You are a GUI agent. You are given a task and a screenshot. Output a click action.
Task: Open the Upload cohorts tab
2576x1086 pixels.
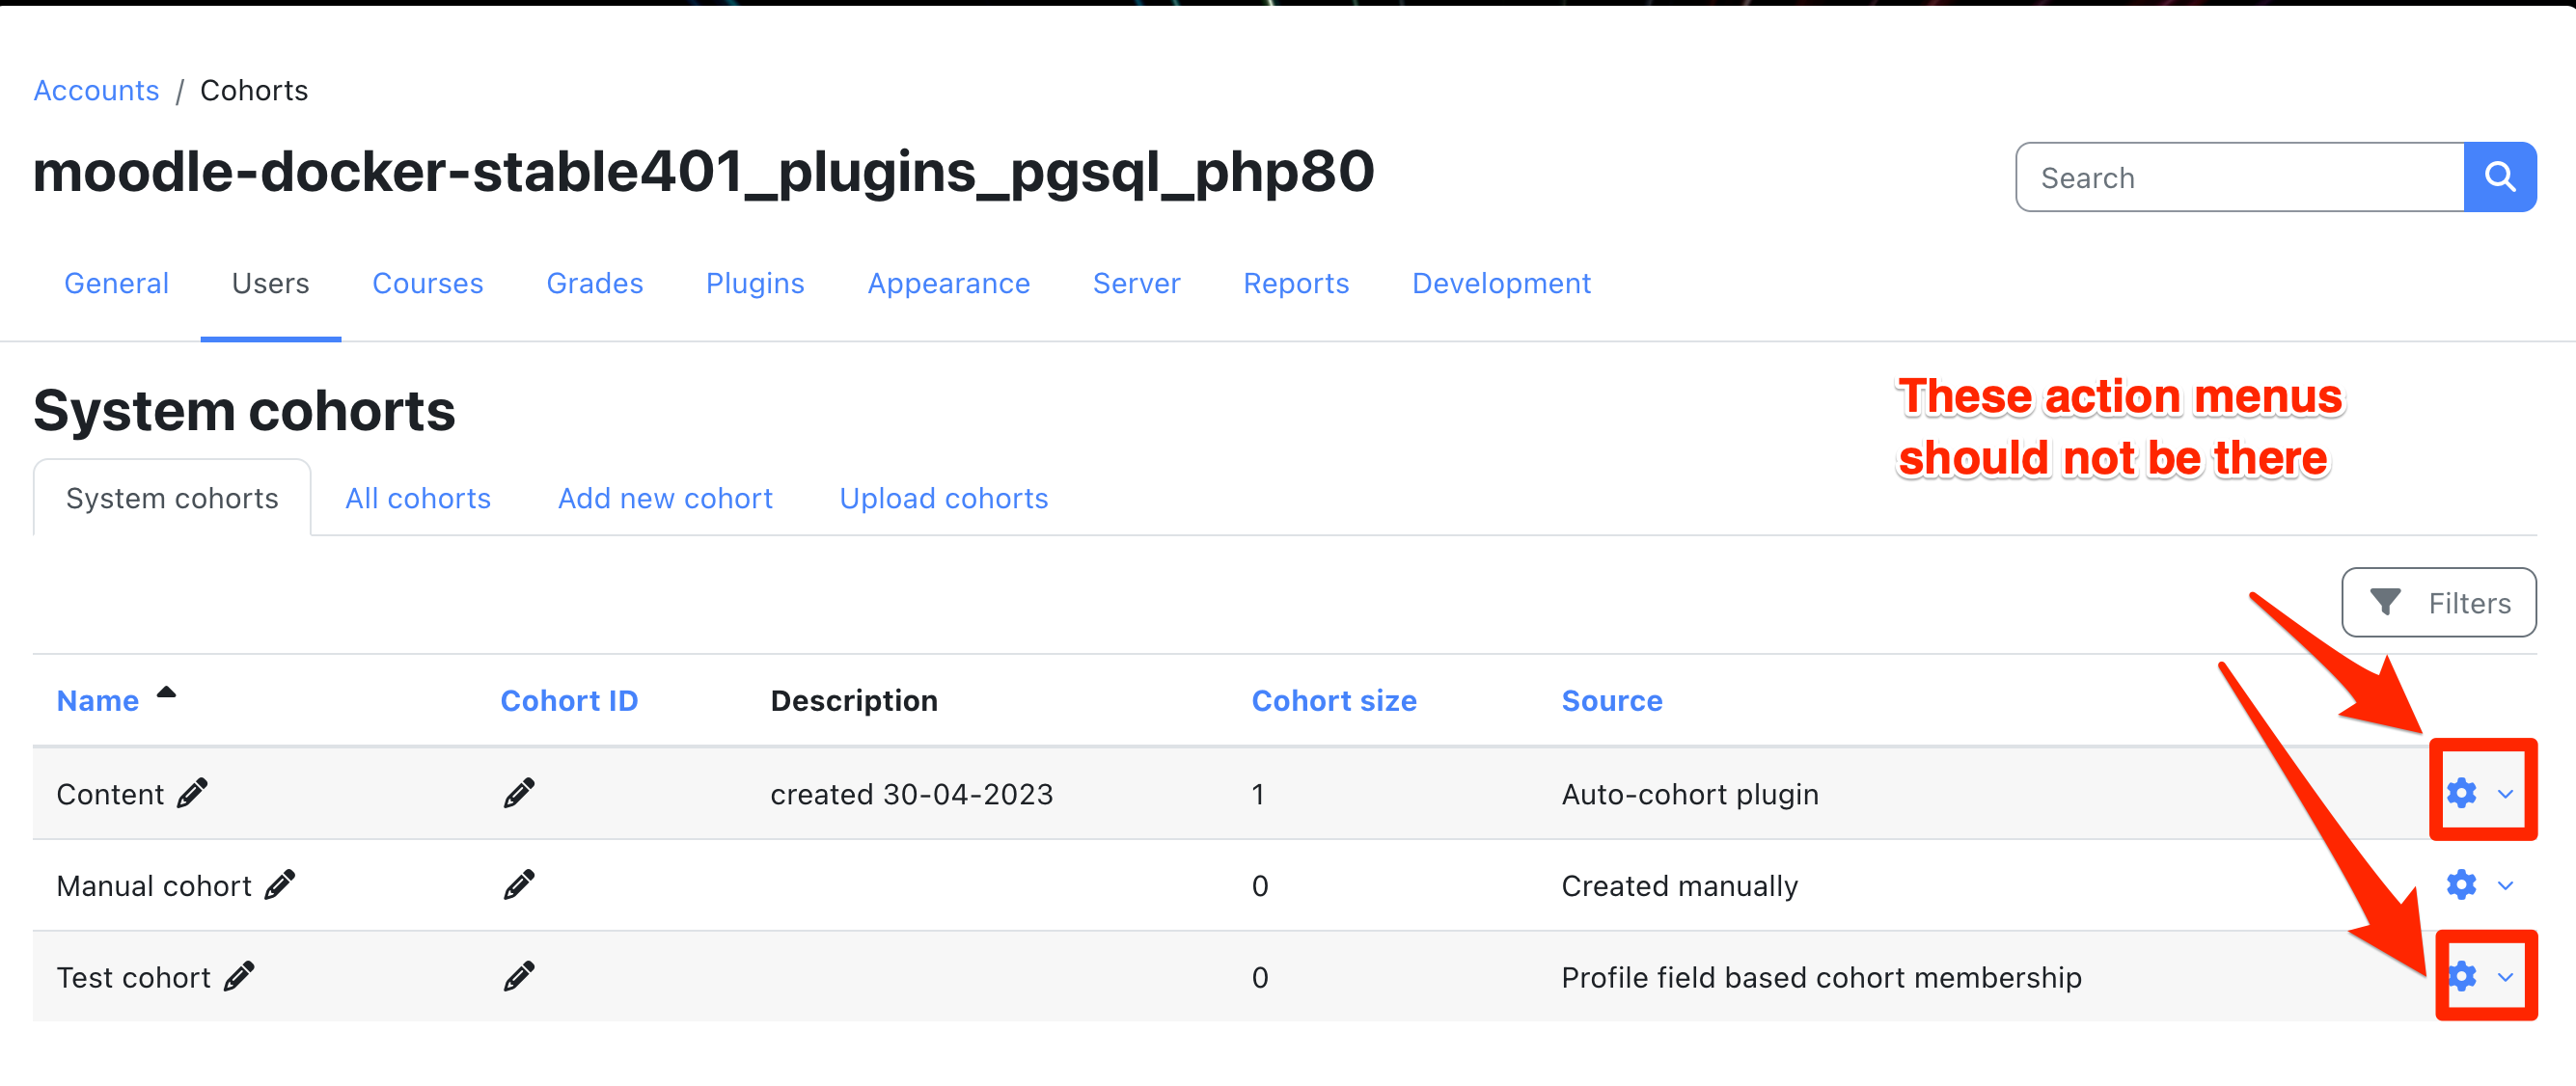[x=943, y=498]
